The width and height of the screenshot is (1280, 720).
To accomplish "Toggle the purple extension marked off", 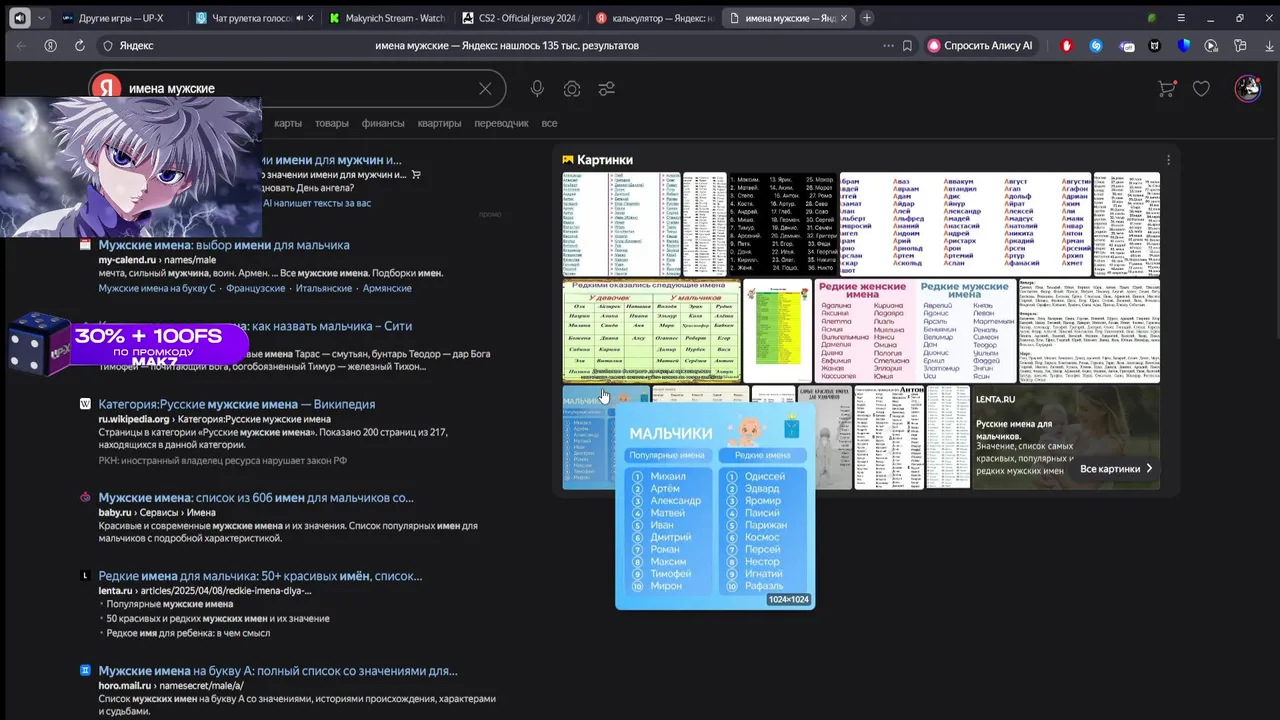I will coord(1126,45).
